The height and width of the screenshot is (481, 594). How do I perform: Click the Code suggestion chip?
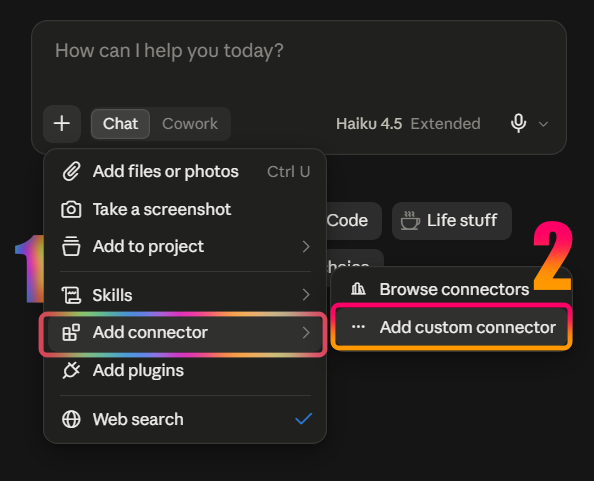click(x=353, y=220)
